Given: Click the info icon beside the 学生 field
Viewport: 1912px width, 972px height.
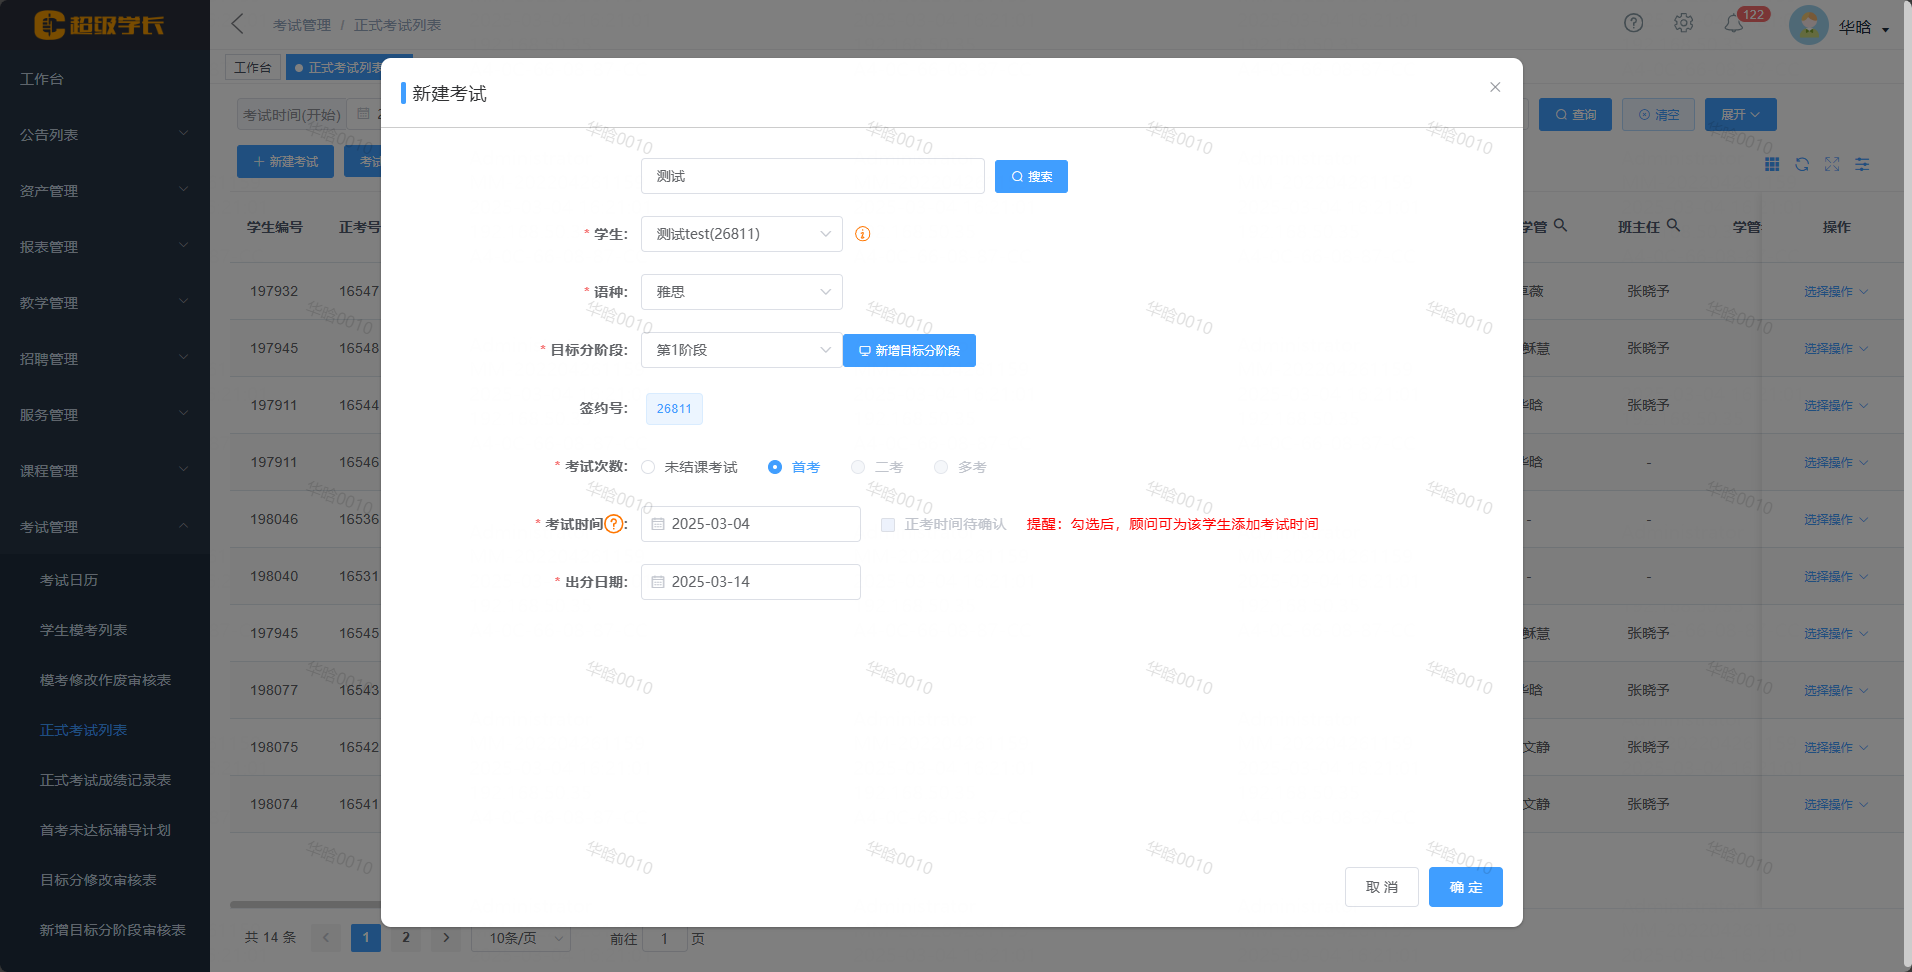Looking at the screenshot, I should (862, 234).
